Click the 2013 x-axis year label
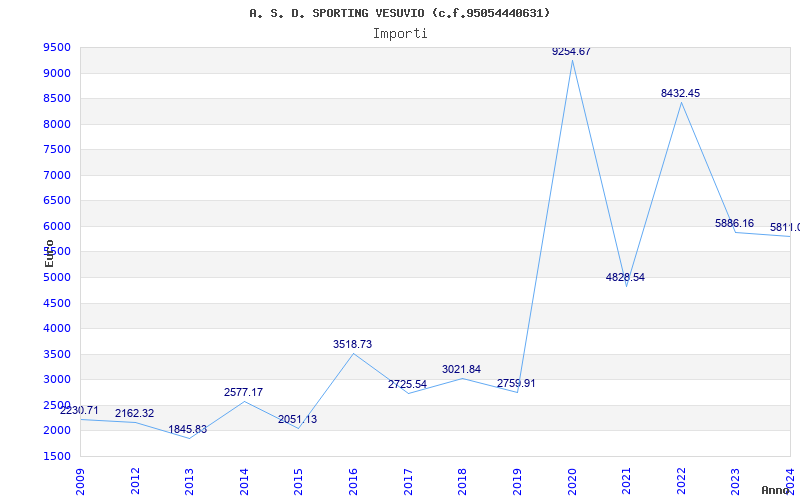This screenshot has height=500, width=800. click(x=189, y=481)
